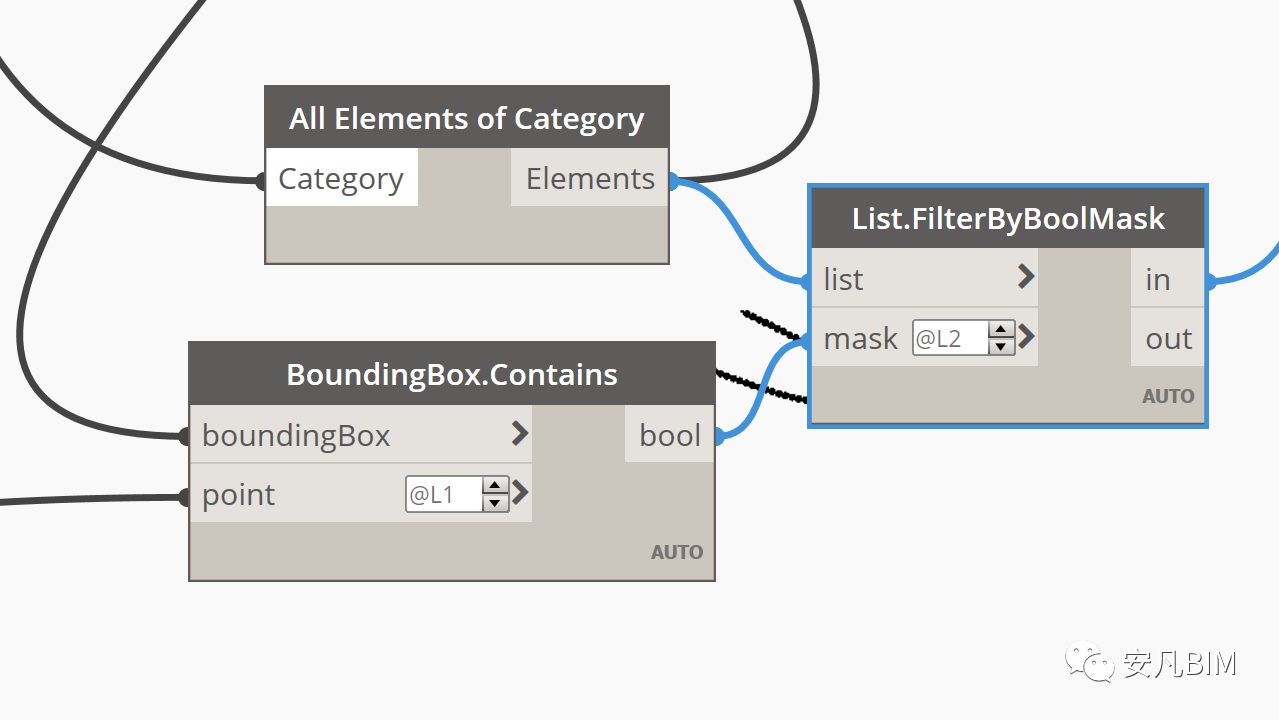Click AUTO lacing on BoundingBox.Contains
The width and height of the screenshot is (1279, 720).
point(677,552)
